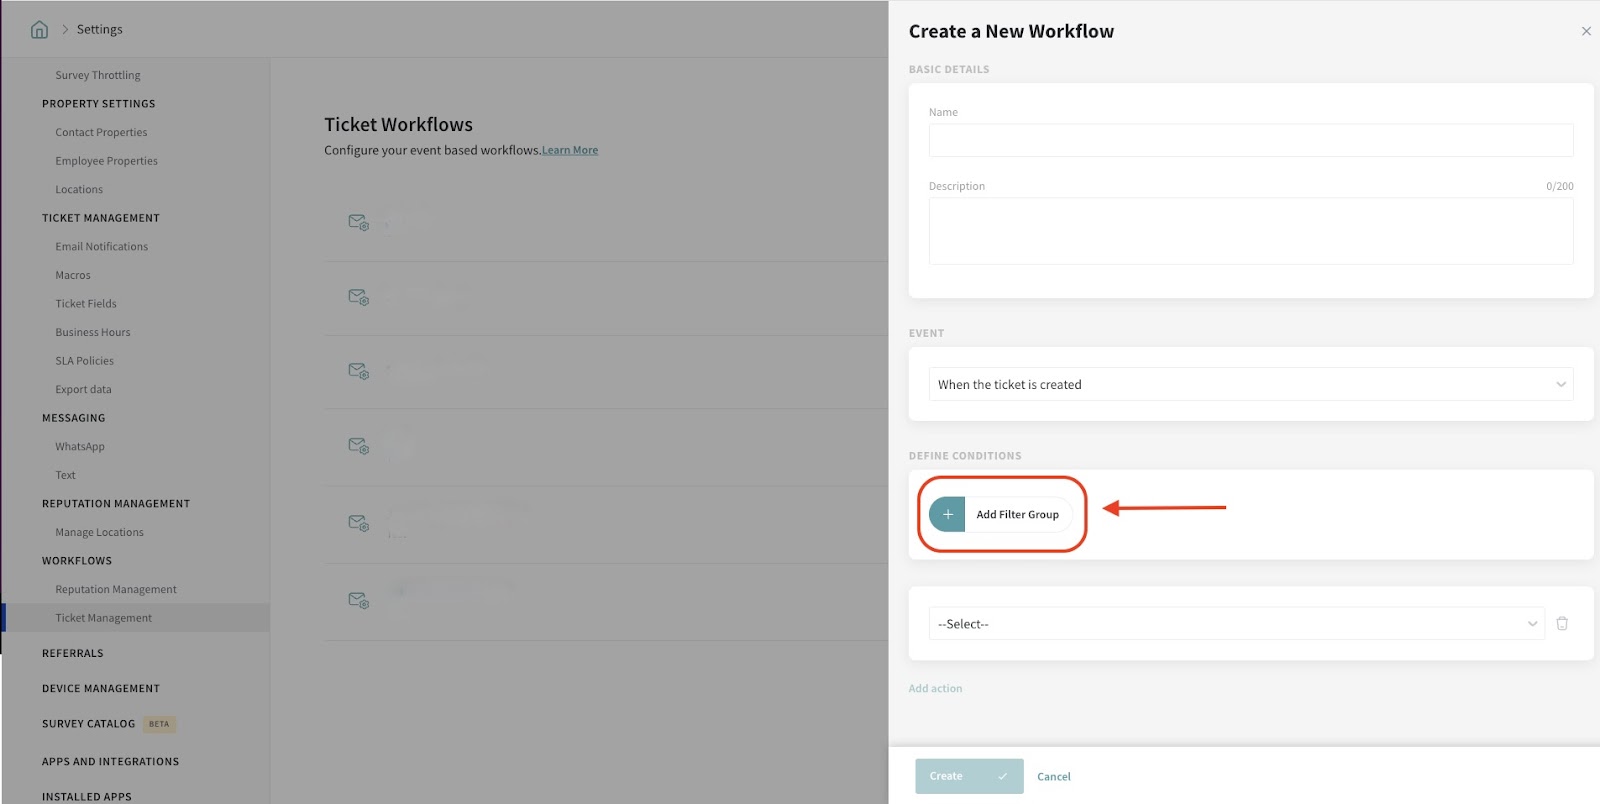Click the plus icon for Add Filter Group
Viewport: 1600px width, 804px height.
coord(947,514)
